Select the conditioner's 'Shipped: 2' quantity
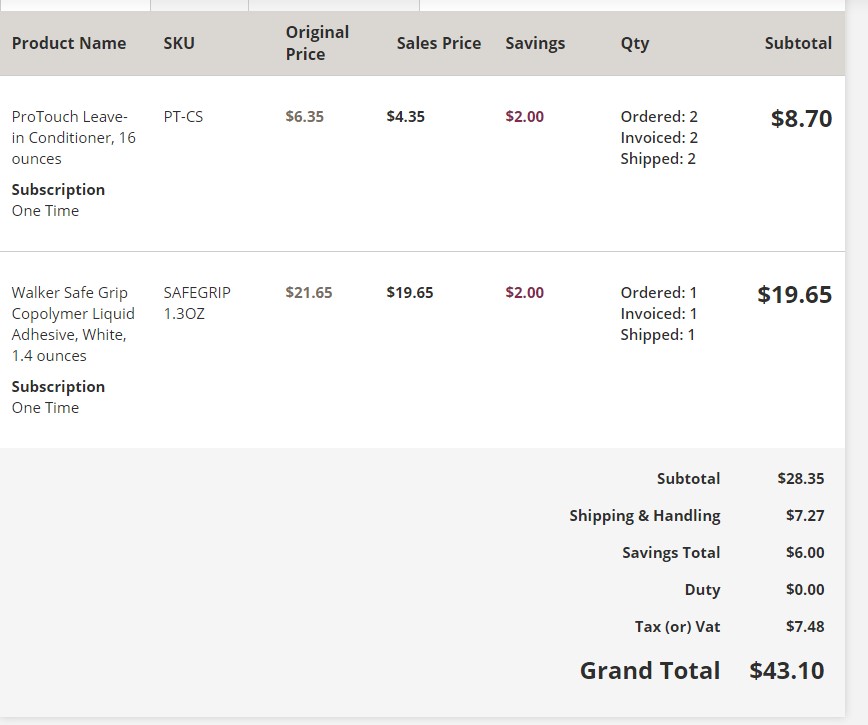 (658, 159)
